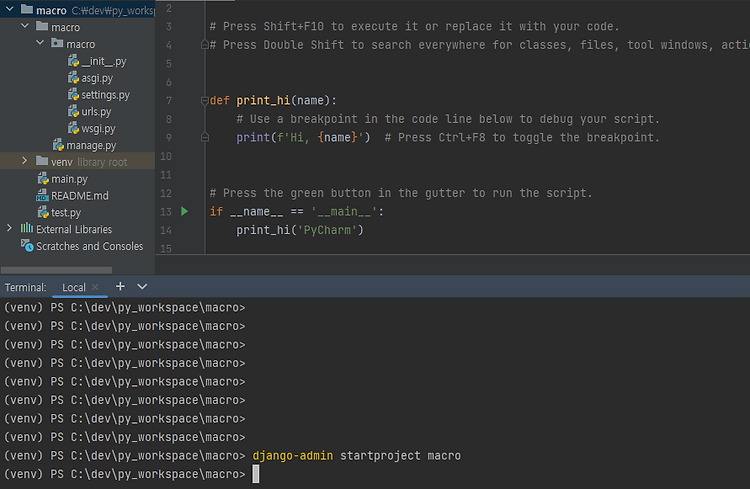Image resolution: width=750 pixels, height=489 pixels.
Task: Open the terminal options dropdown chevron
Action: (x=142, y=287)
